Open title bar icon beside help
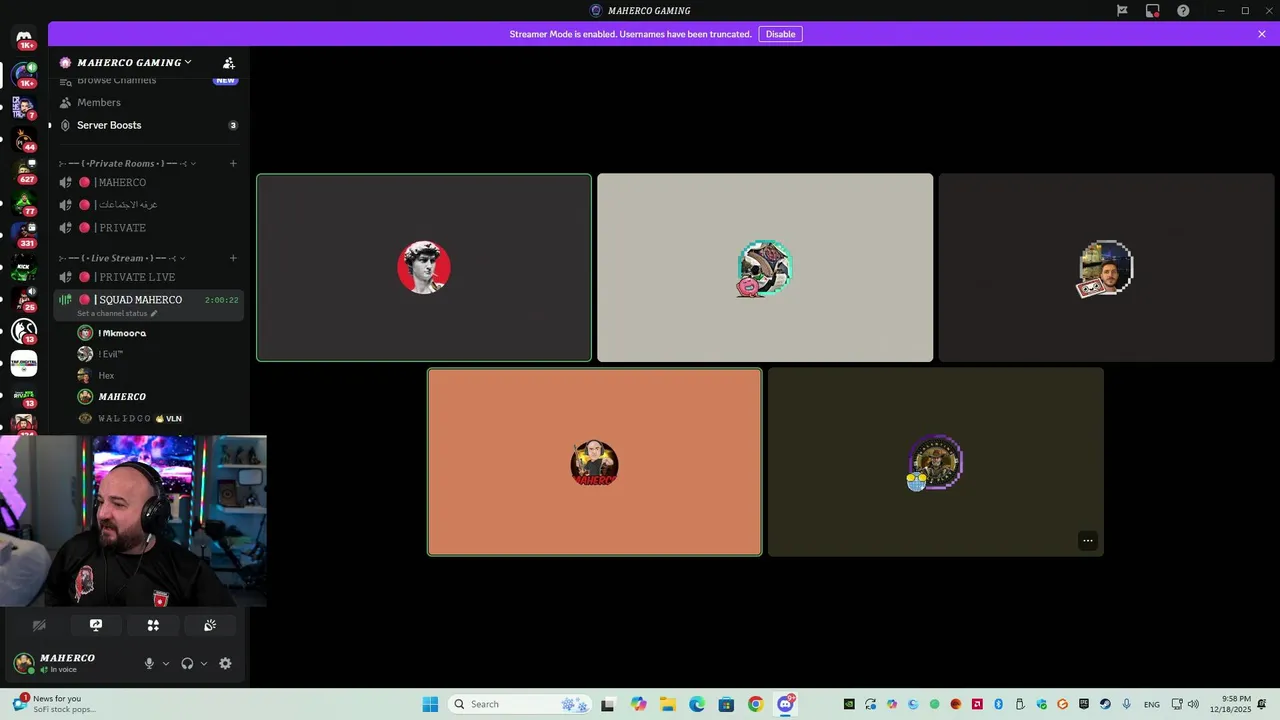 pyautogui.click(x=1153, y=11)
